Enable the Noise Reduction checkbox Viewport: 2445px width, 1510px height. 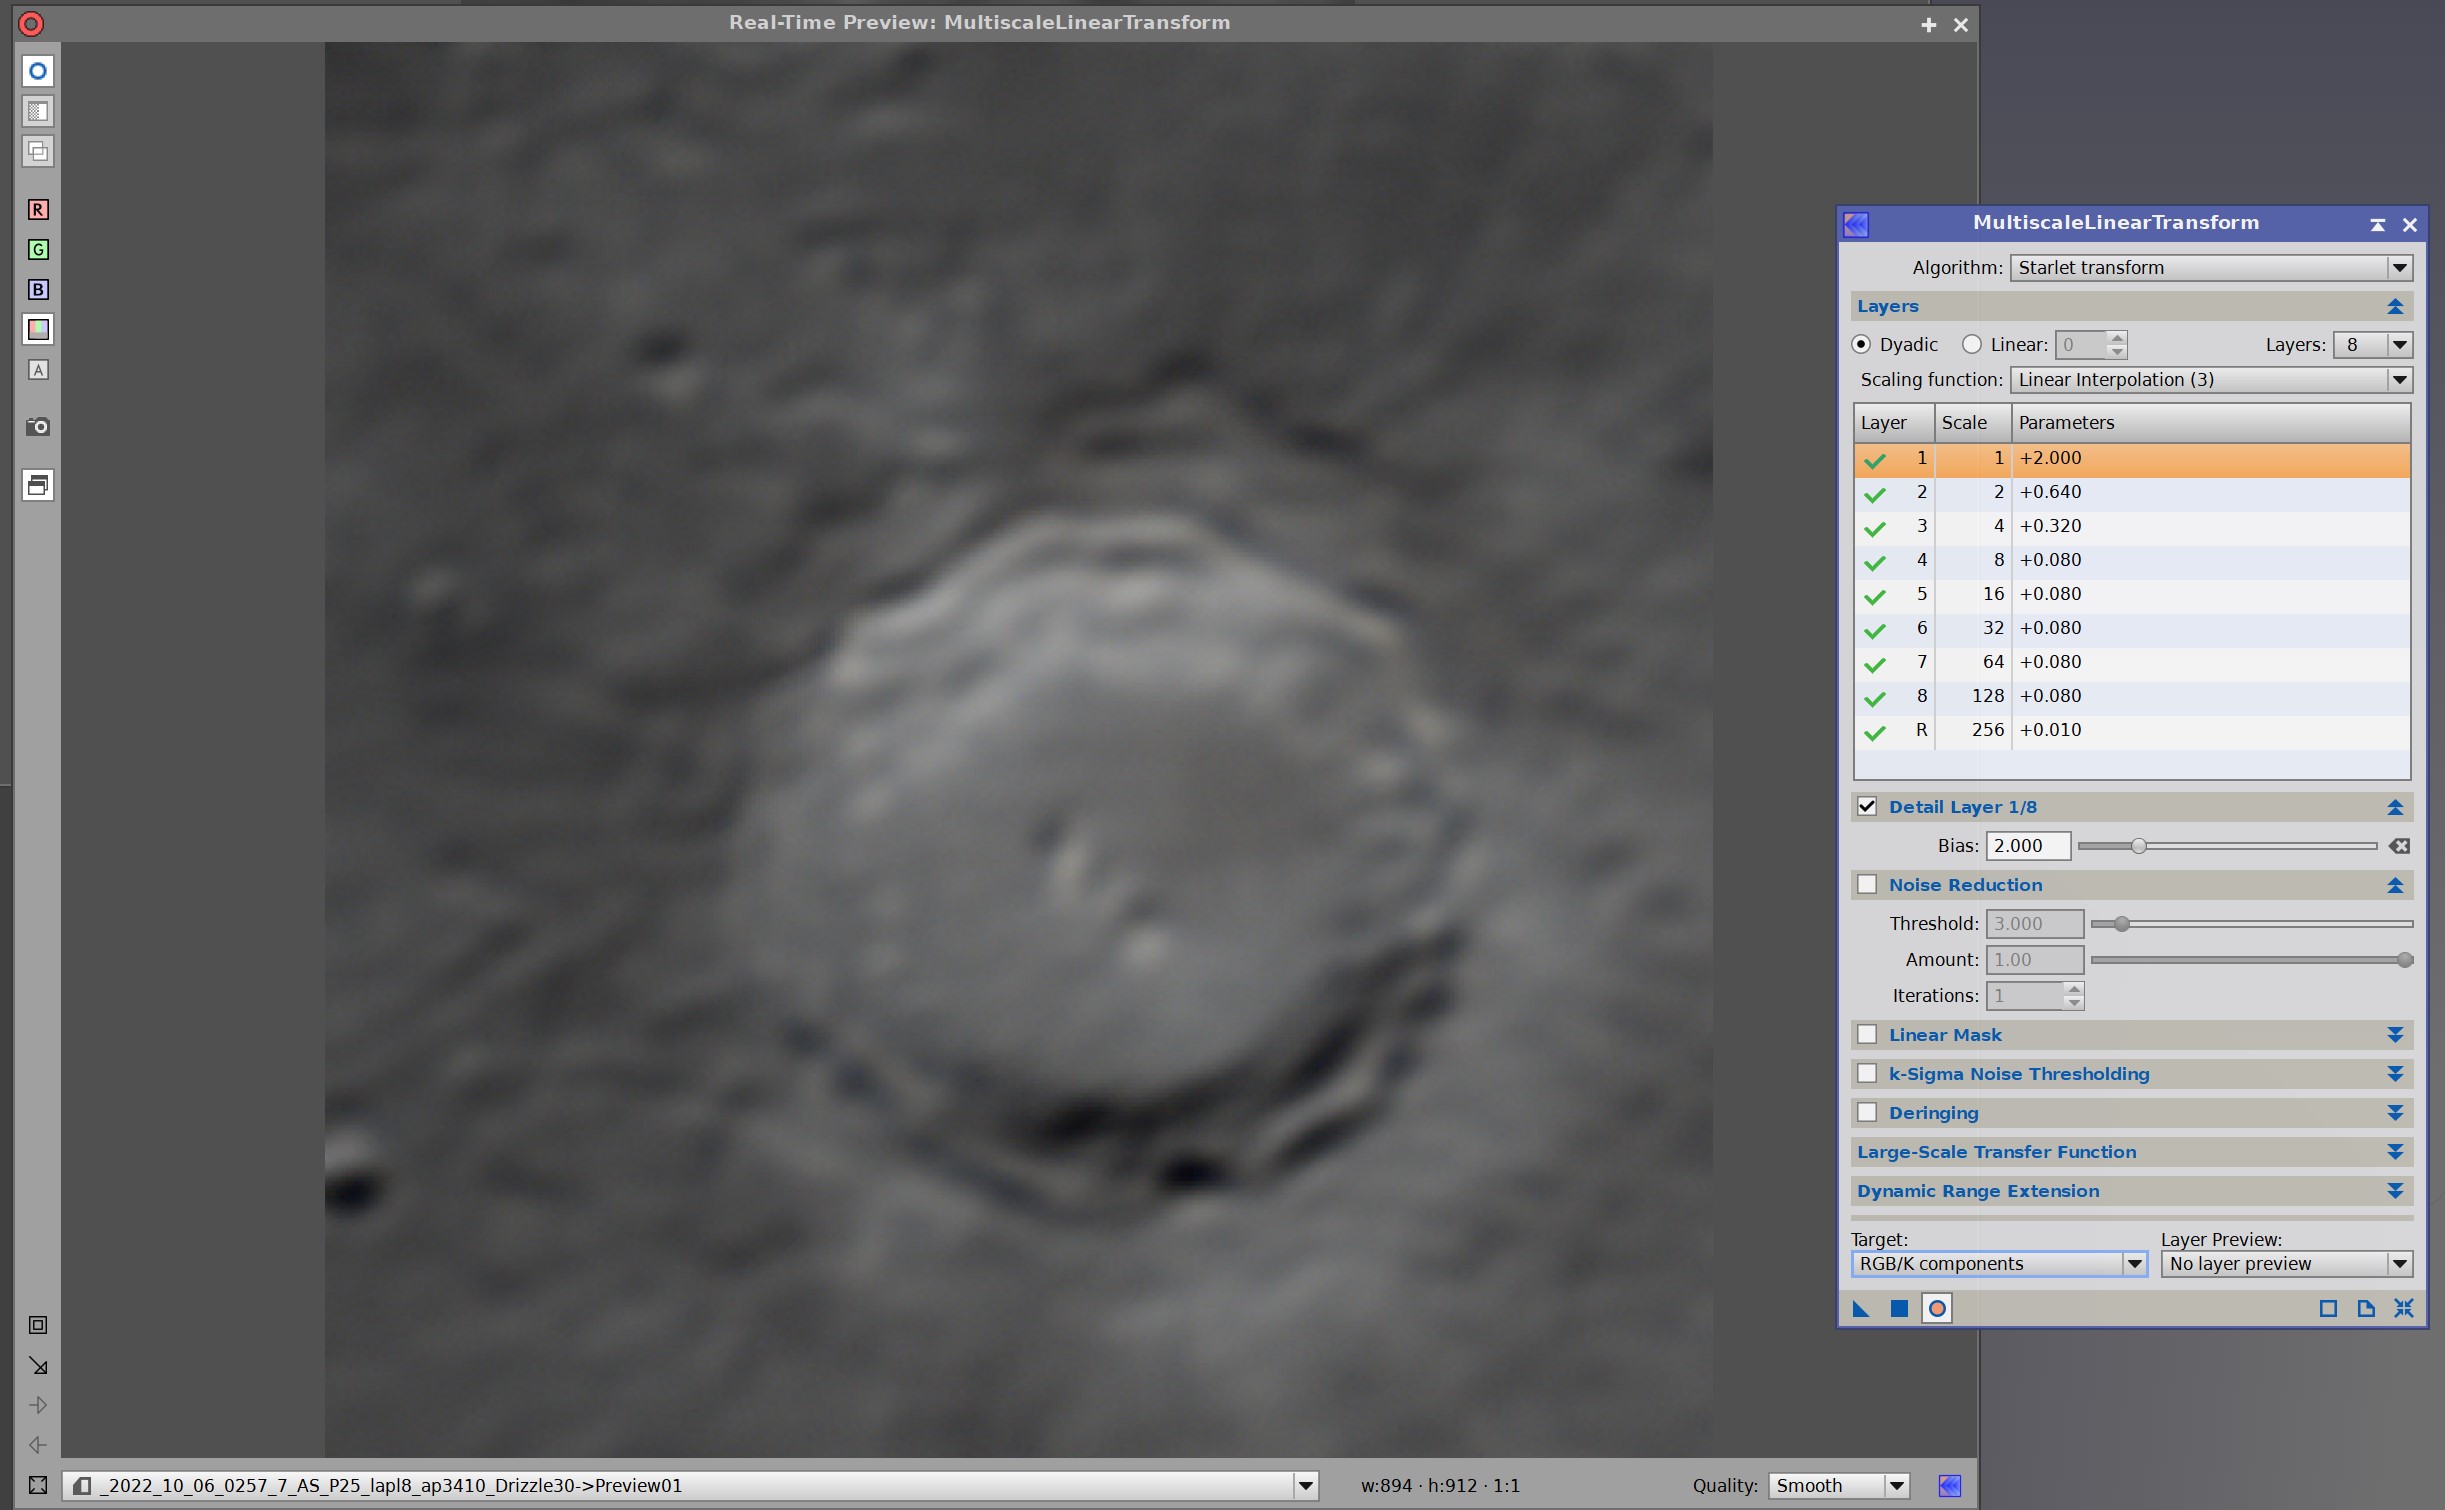(1867, 885)
